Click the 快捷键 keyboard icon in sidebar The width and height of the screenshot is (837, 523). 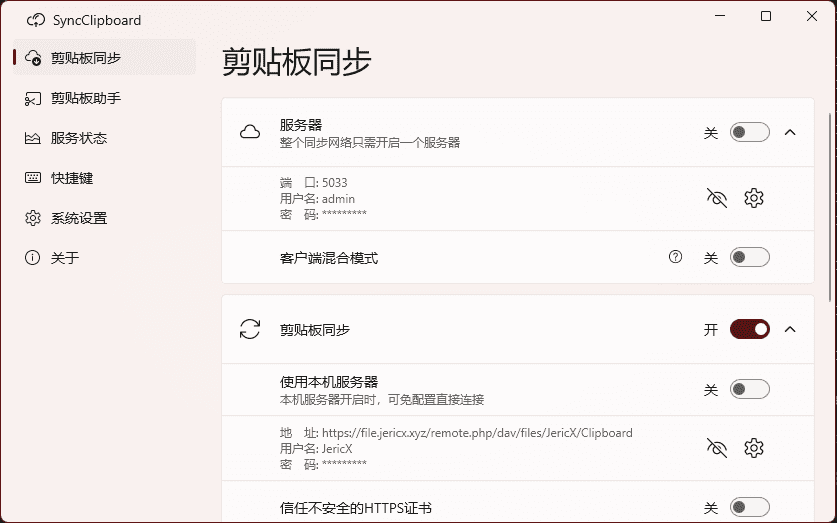(x=33, y=178)
